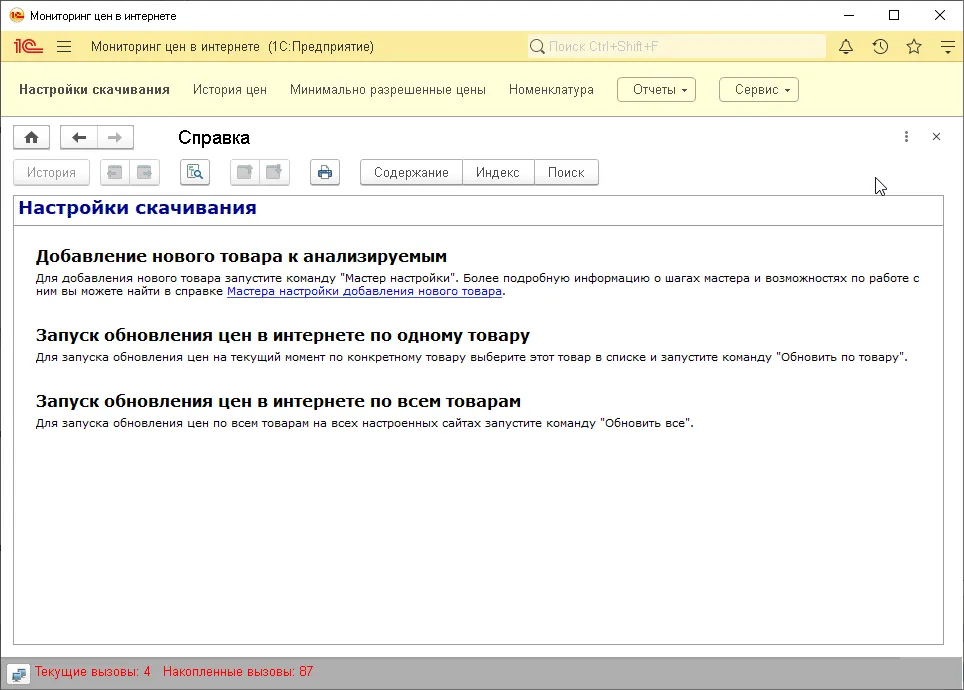The width and height of the screenshot is (964, 690).
Task: Open the three-dots more options menu
Action: pos(906,137)
